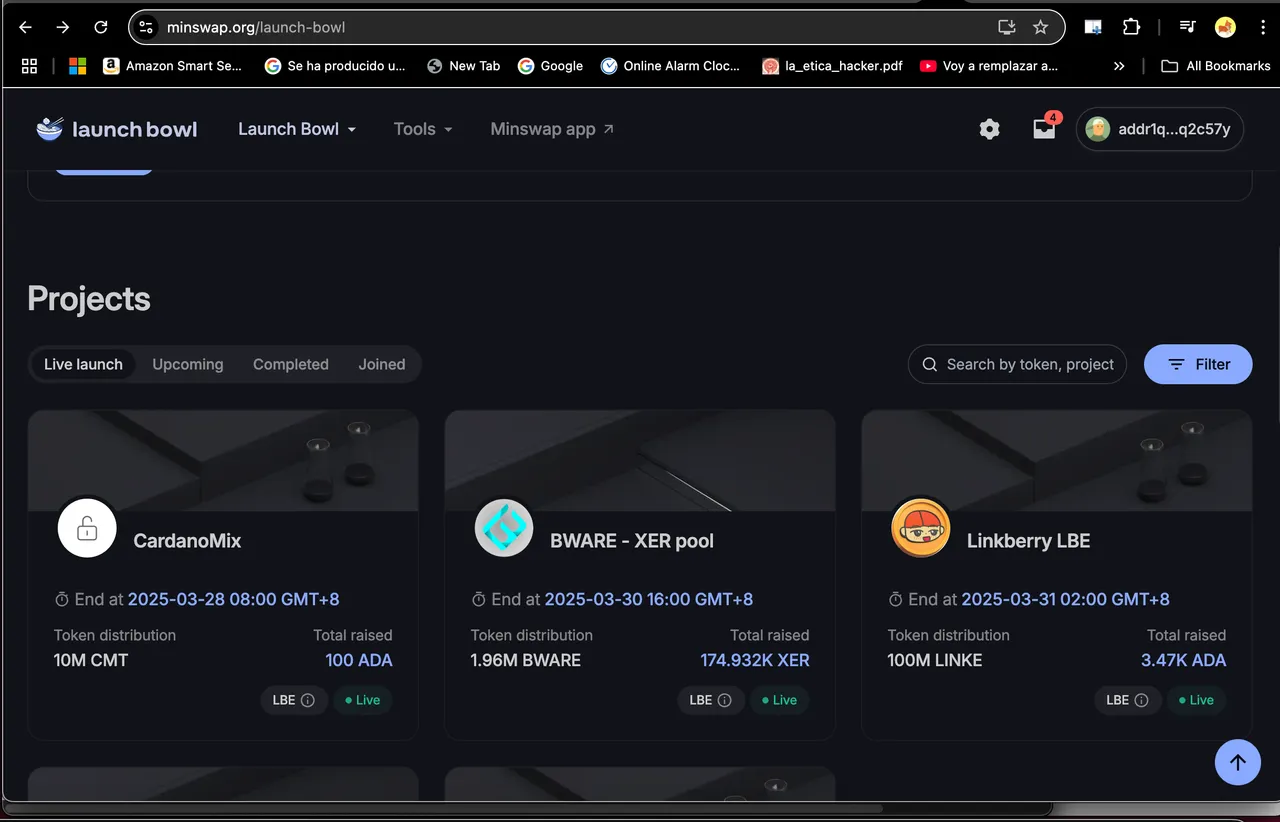Click the LBE info icon on BWARE card

point(725,700)
